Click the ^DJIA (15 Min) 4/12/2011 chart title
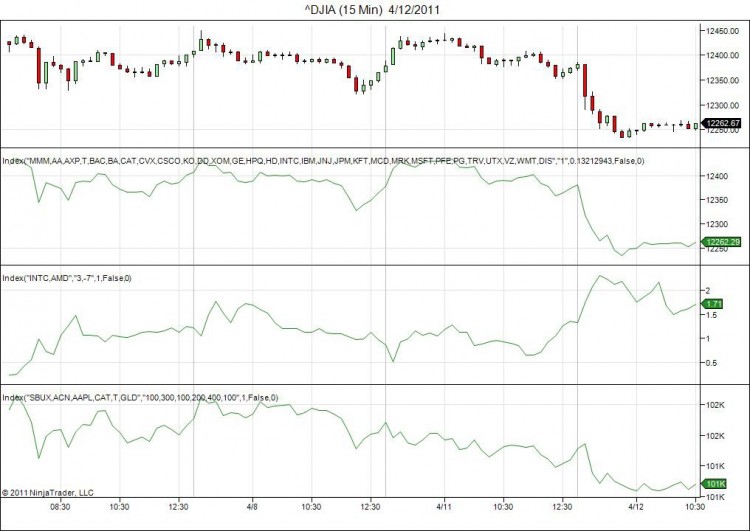Image resolution: width=750 pixels, height=531 pixels. pos(372,10)
